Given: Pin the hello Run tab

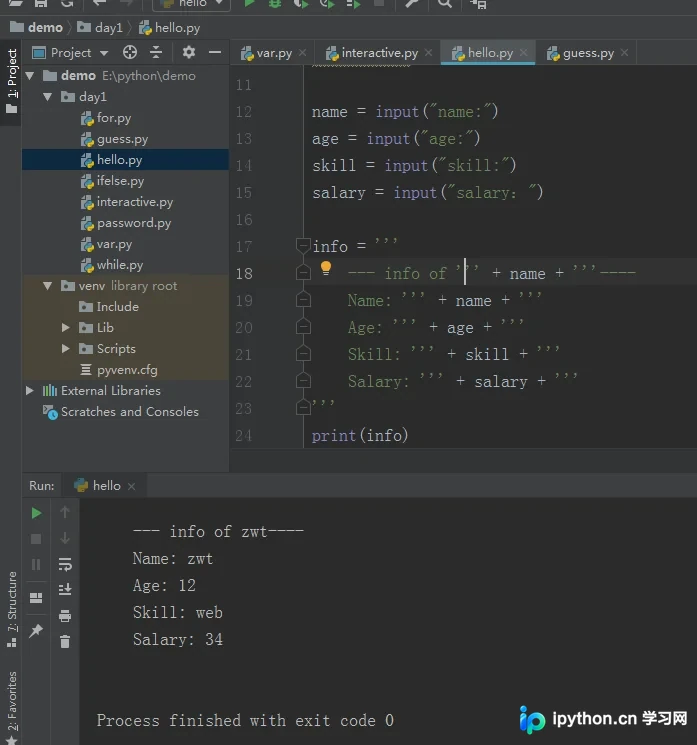Looking at the screenshot, I should pos(36,630).
